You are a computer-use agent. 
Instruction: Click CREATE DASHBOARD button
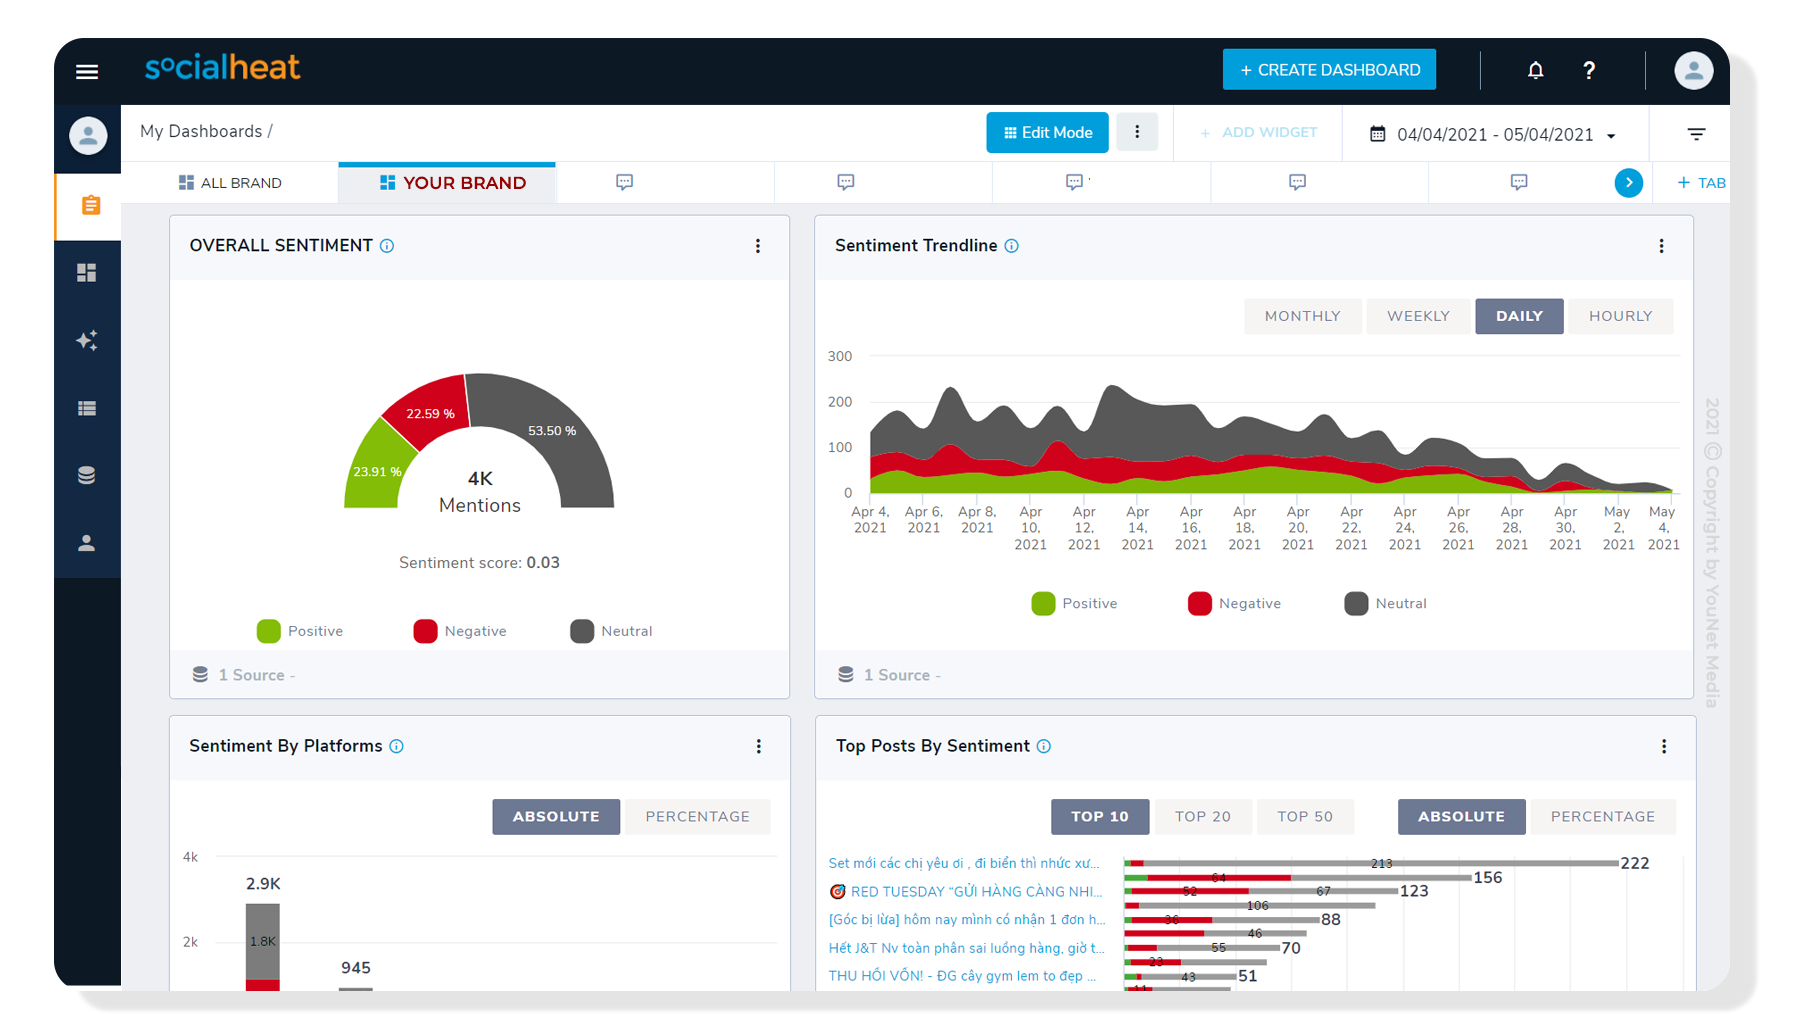pyautogui.click(x=1329, y=70)
